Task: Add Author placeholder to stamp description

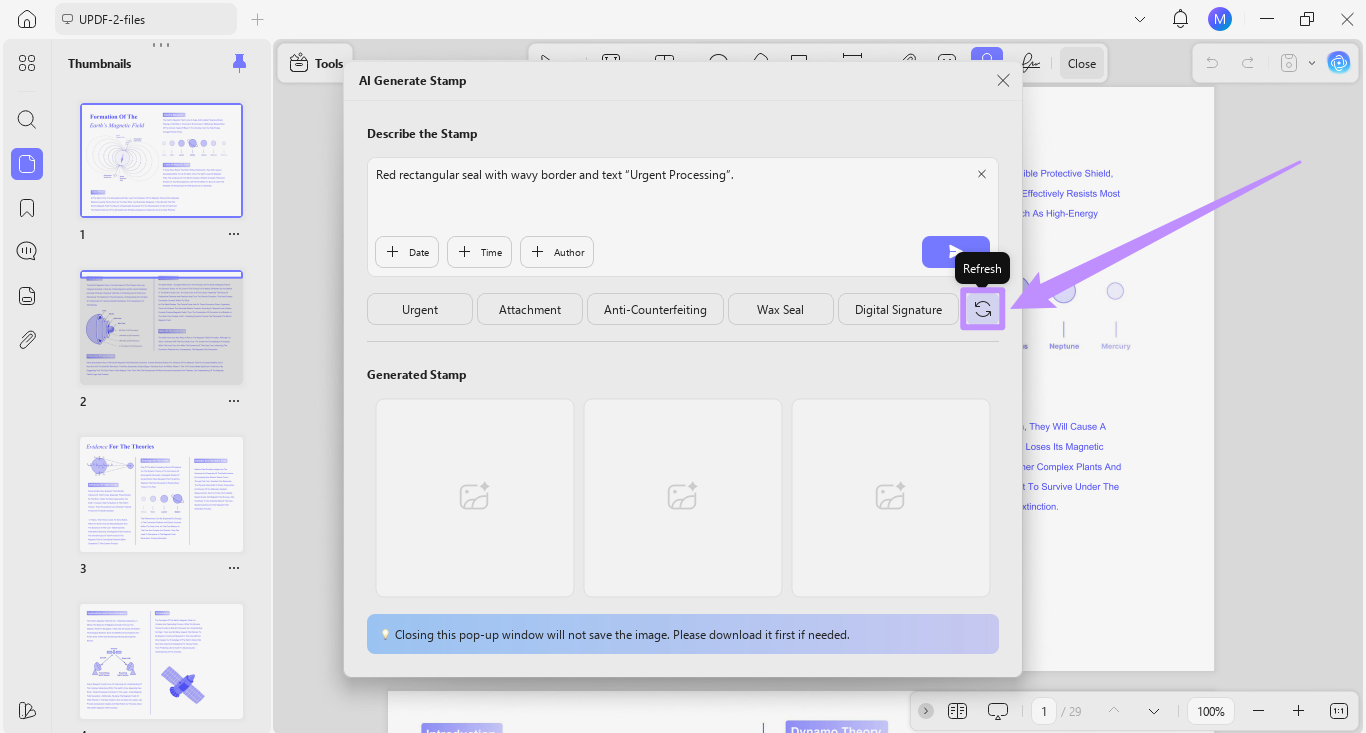Action: point(557,252)
